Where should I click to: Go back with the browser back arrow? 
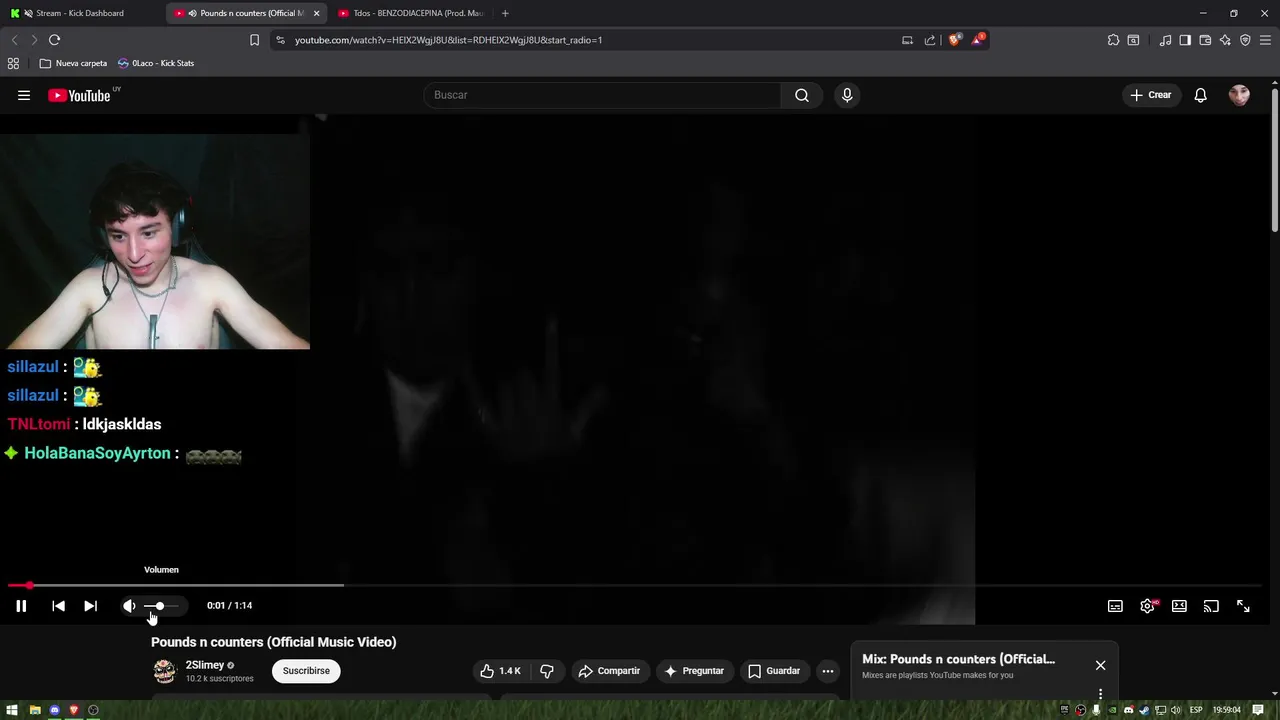[x=14, y=40]
